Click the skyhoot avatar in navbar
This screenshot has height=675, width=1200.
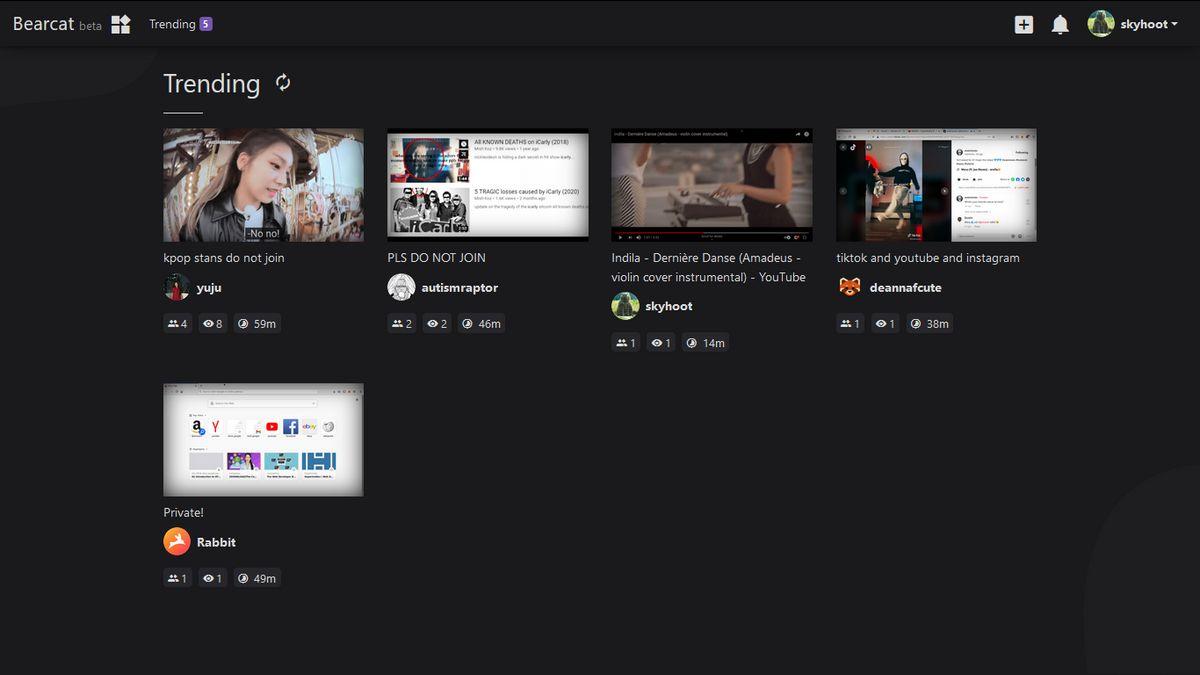pos(1101,24)
